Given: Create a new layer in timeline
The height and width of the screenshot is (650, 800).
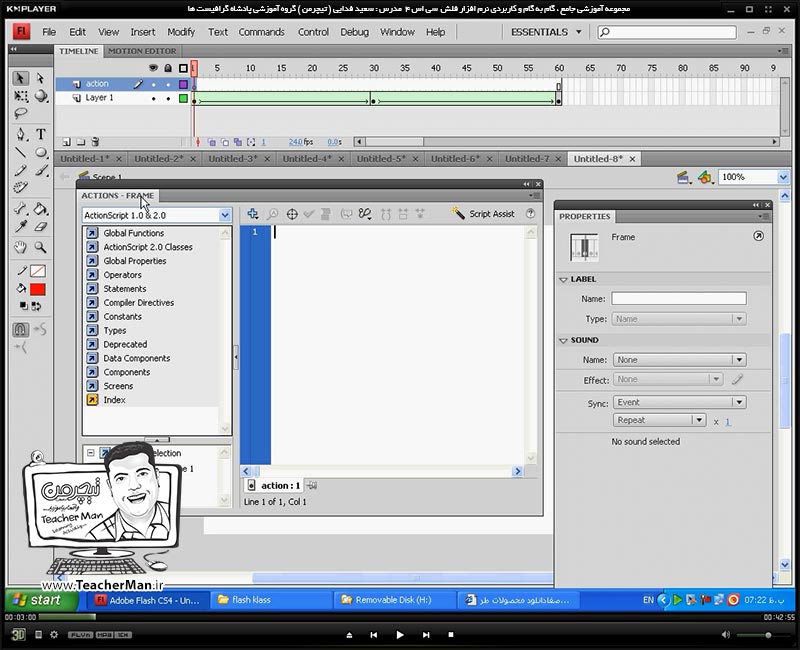Looking at the screenshot, I should click(x=66, y=142).
